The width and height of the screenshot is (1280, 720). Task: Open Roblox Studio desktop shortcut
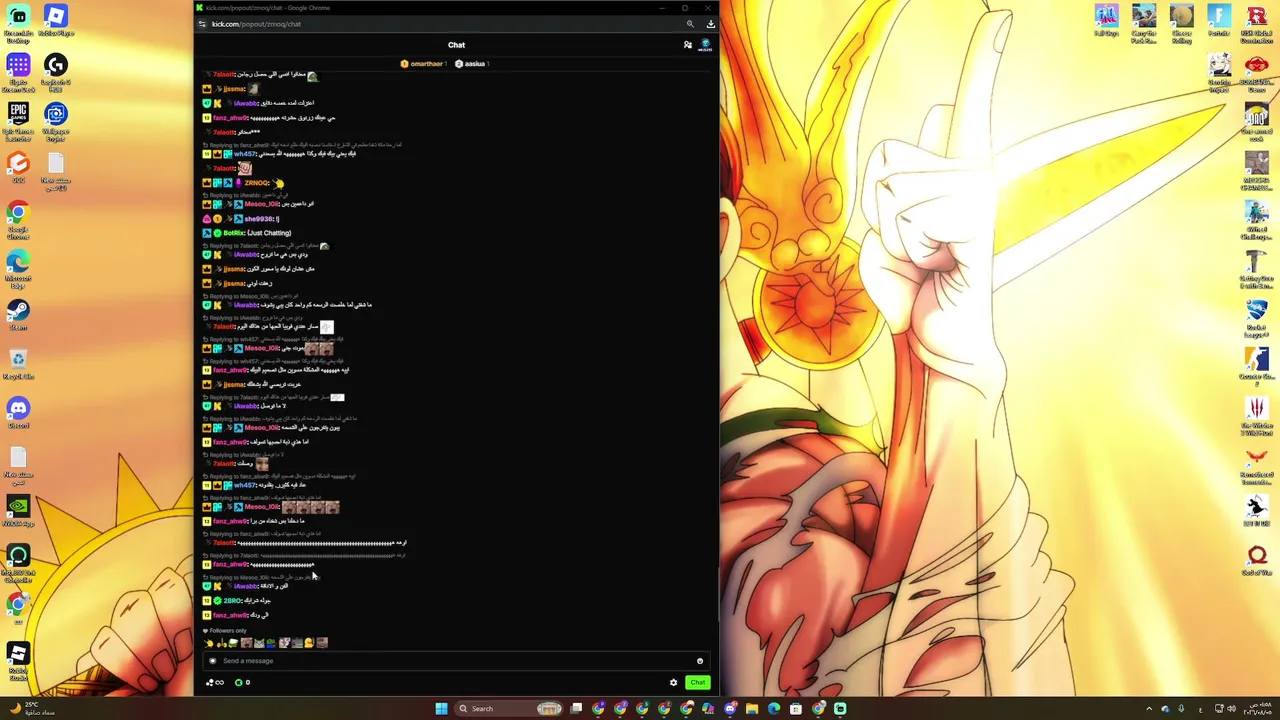pyautogui.click(x=18, y=661)
